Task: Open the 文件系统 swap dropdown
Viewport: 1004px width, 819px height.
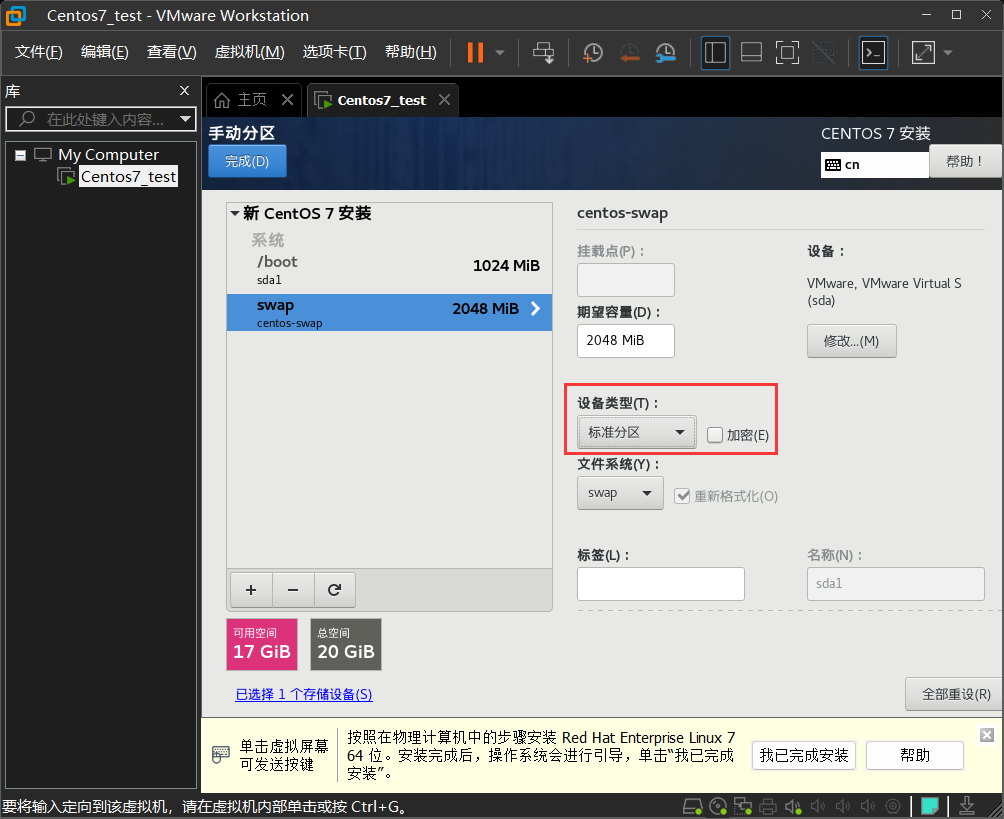Action: pyautogui.click(x=620, y=493)
